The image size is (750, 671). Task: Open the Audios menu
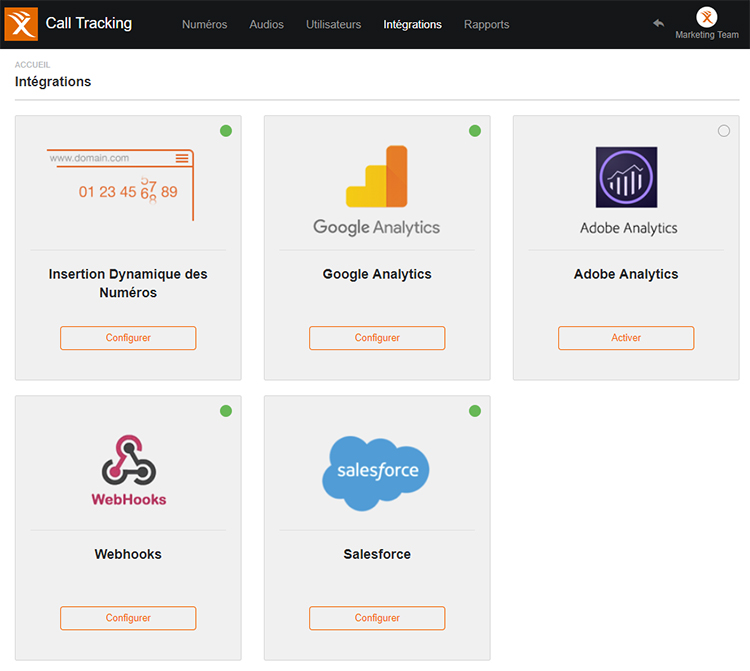[266, 24]
